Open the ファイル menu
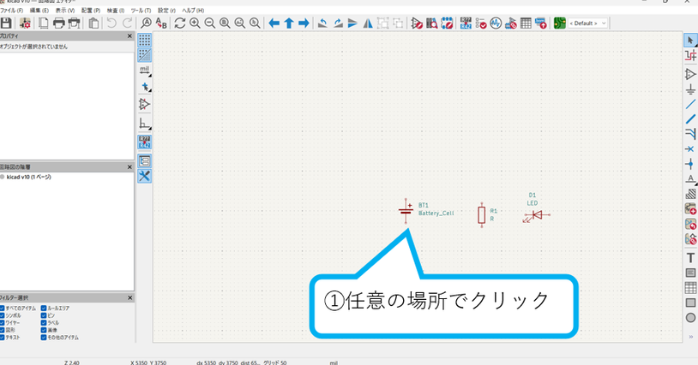 pyautogui.click(x=12, y=10)
